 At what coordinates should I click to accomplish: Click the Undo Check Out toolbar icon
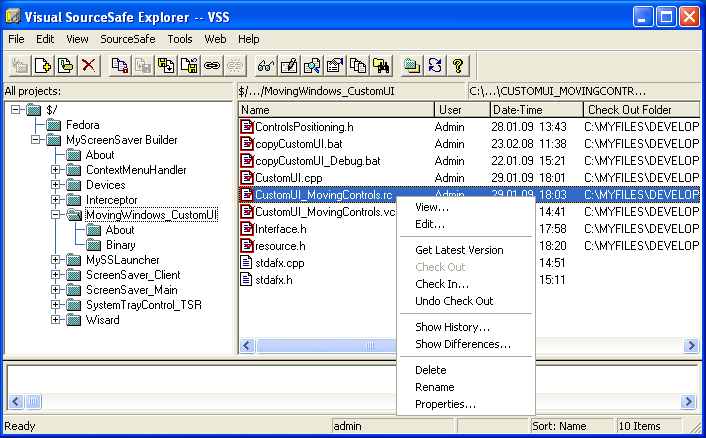pyautogui.click(x=189, y=66)
